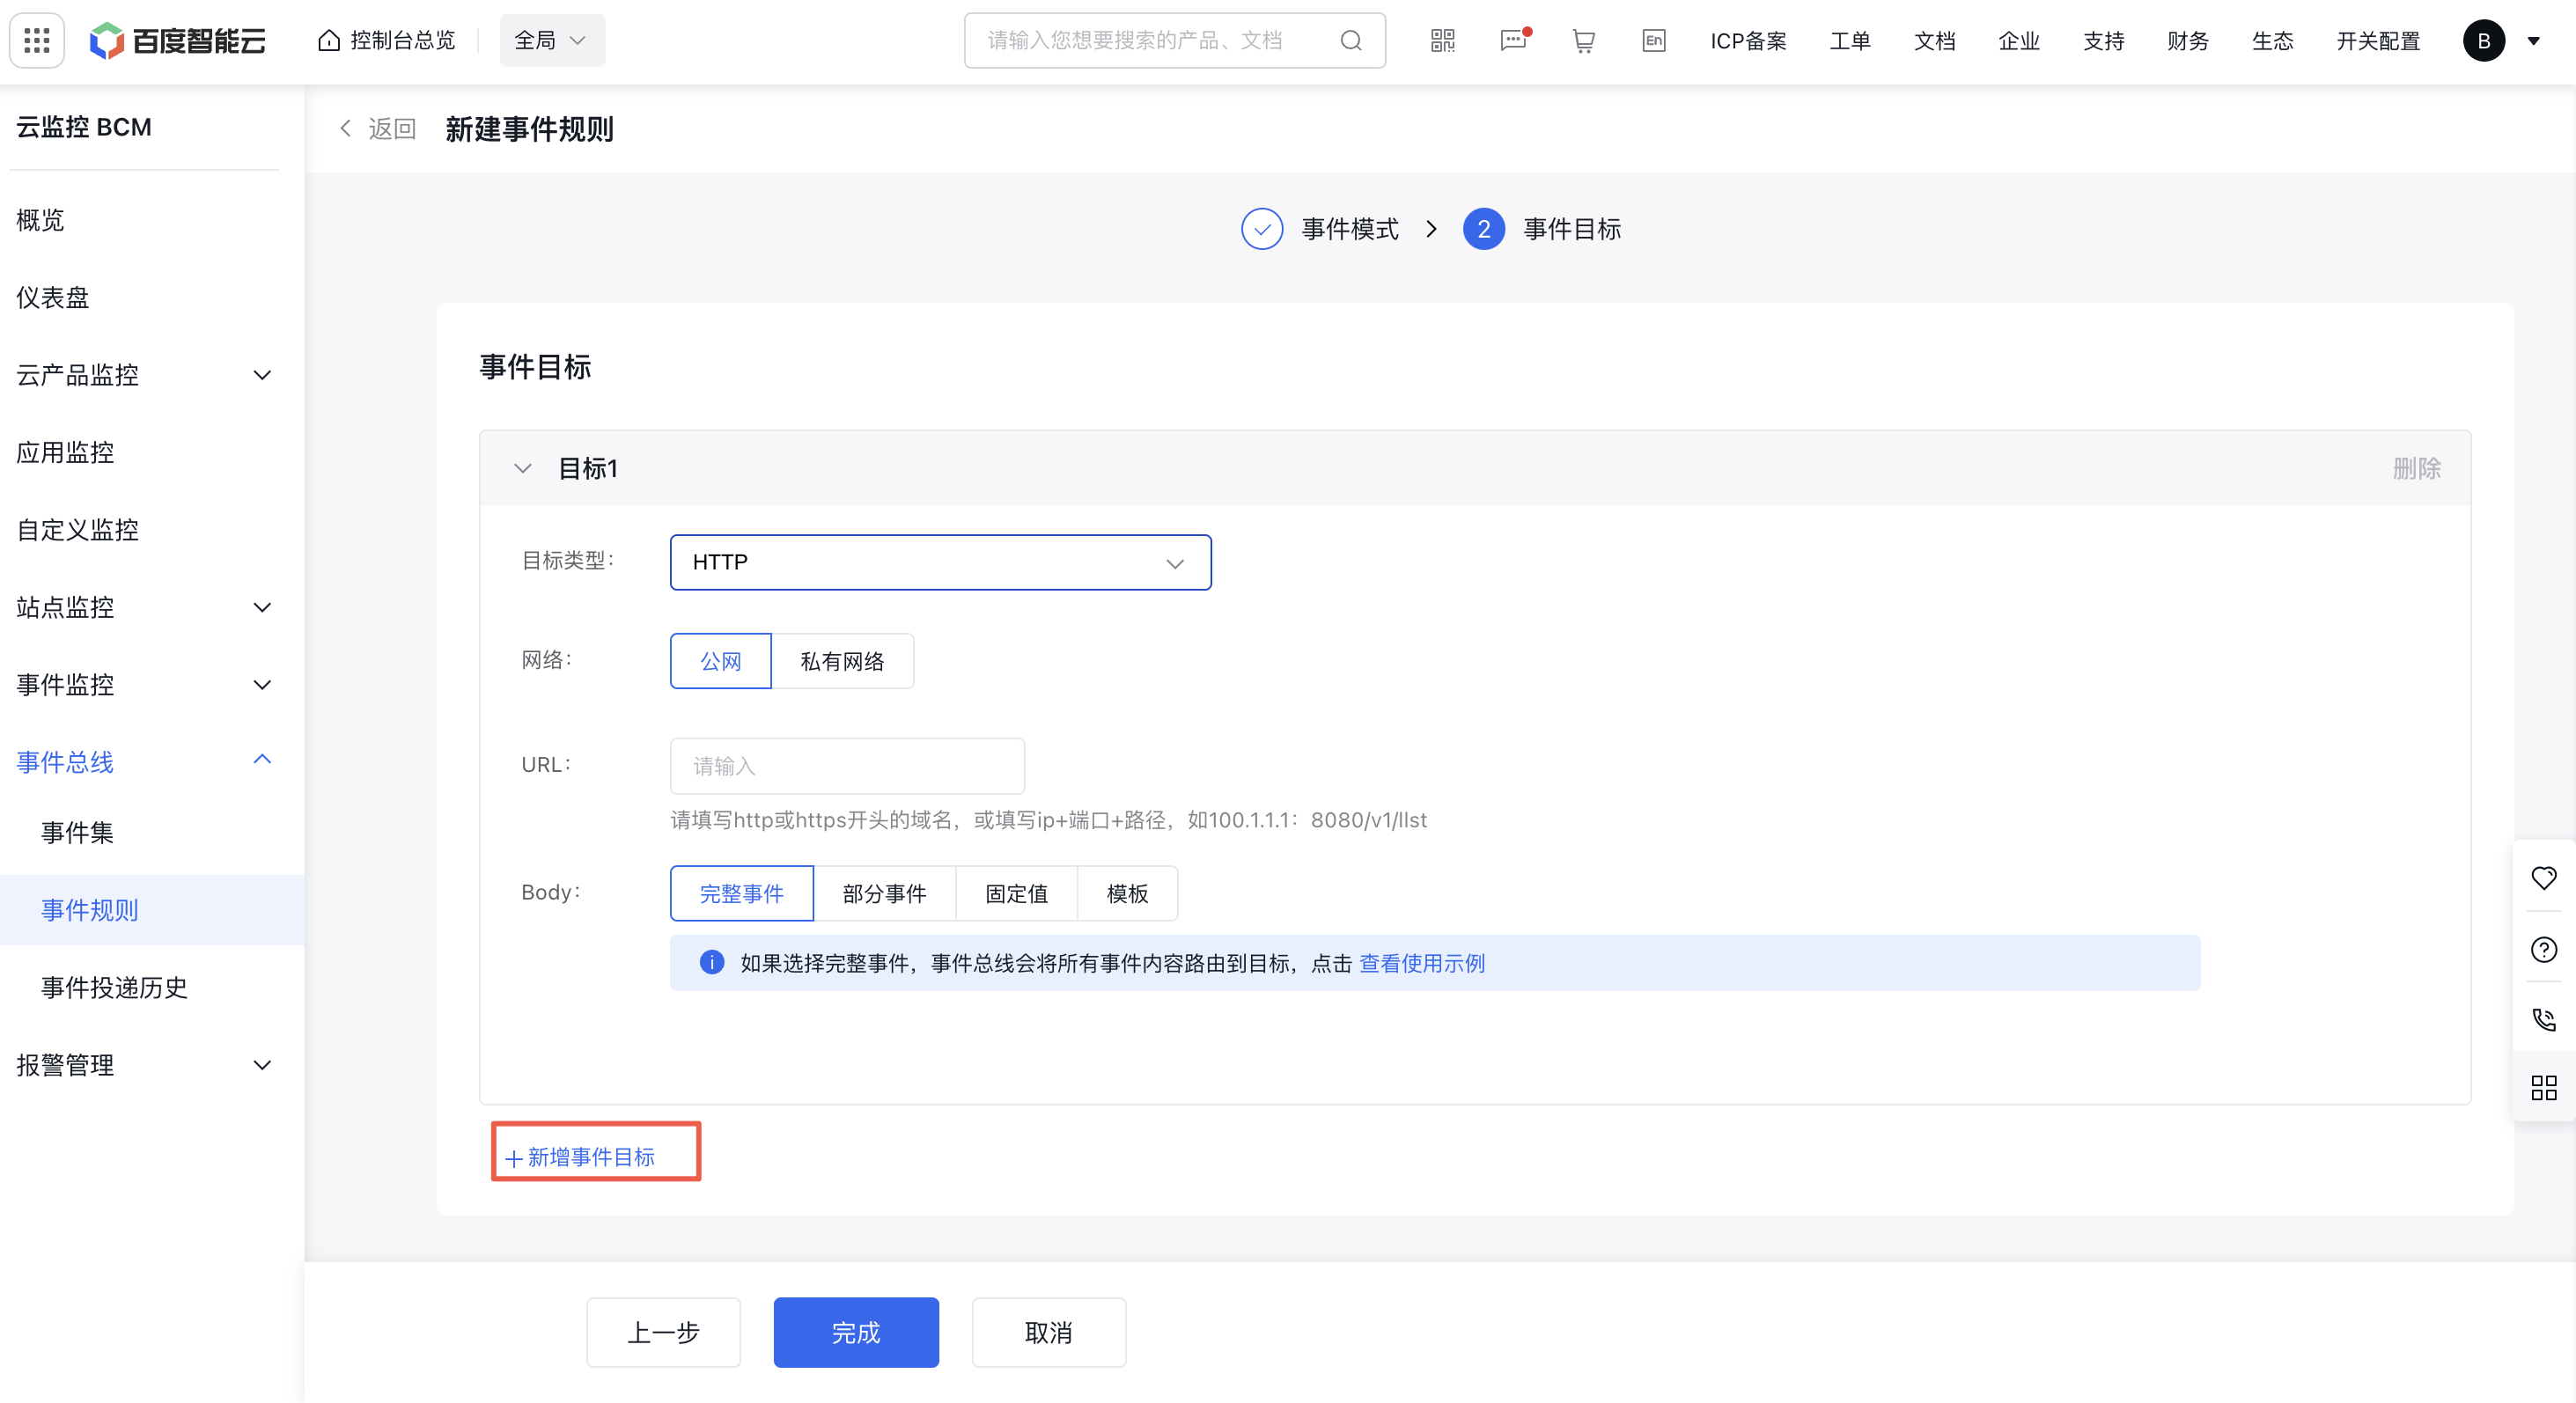The width and height of the screenshot is (2576, 1403).
Task: Open 开关配置 in top bar
Action: point(2378,41)
